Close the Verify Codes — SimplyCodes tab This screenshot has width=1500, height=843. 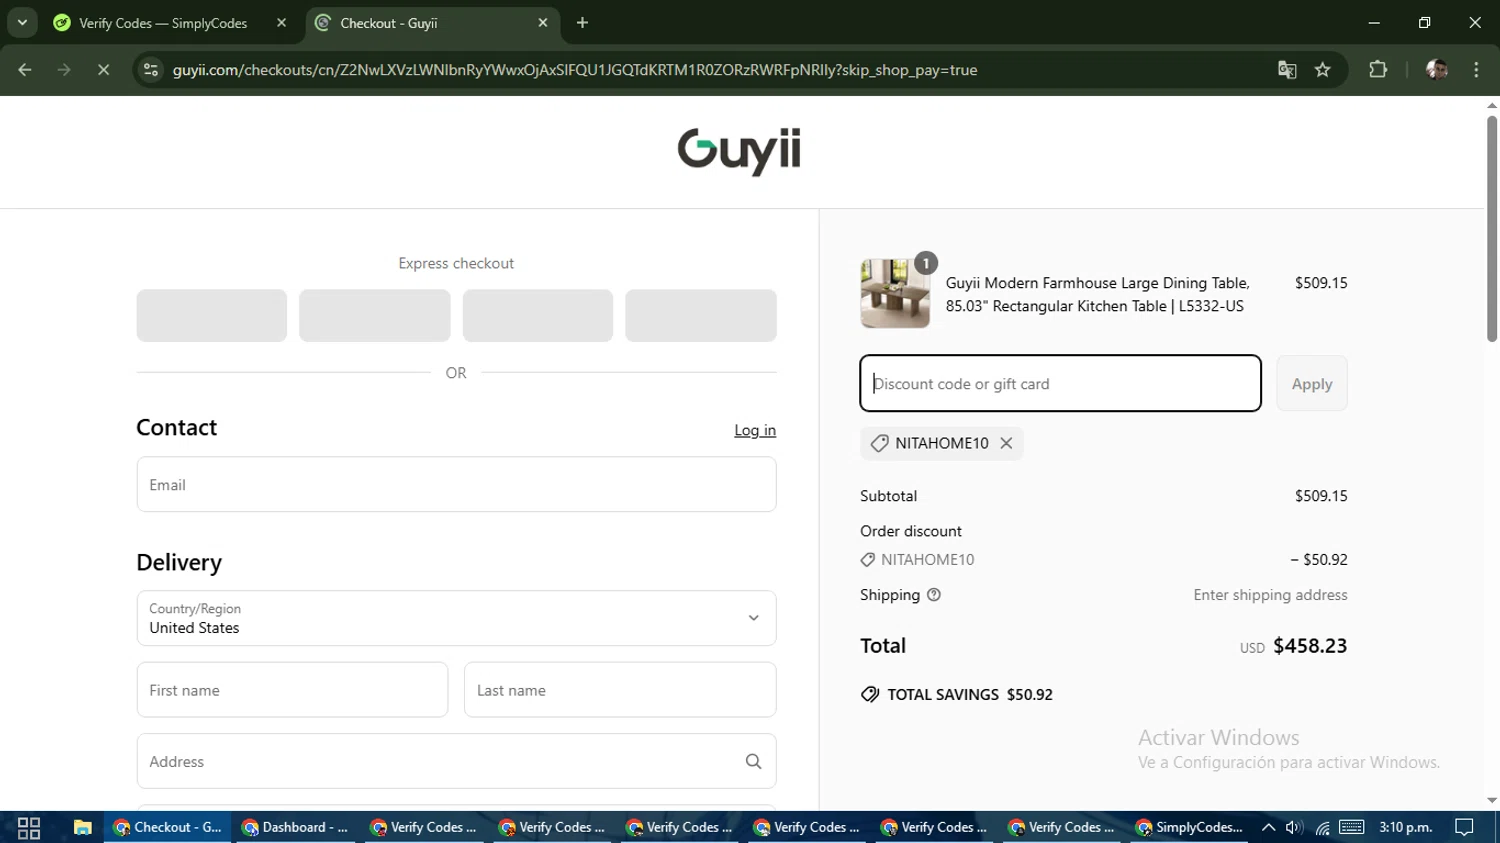pos(281,22)
